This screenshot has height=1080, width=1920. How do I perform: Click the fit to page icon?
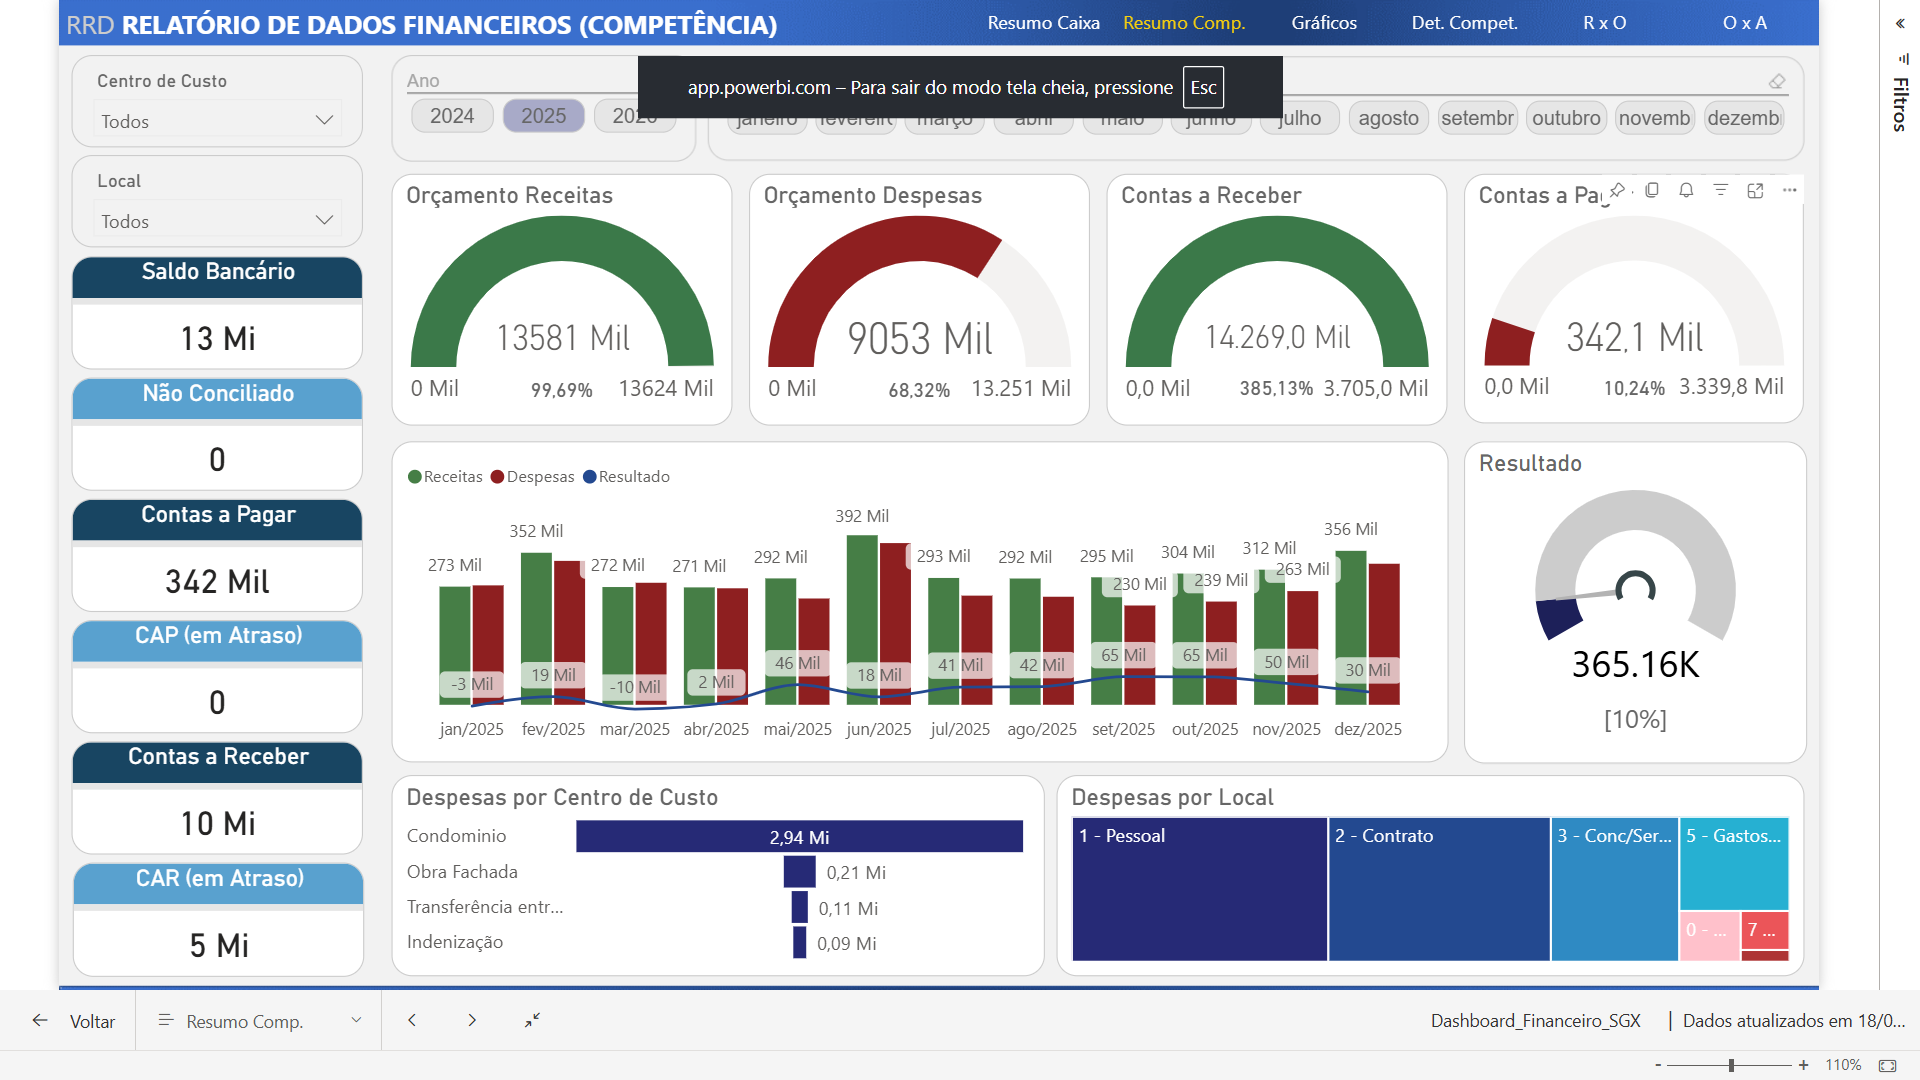click(x=1888, y=1065)
